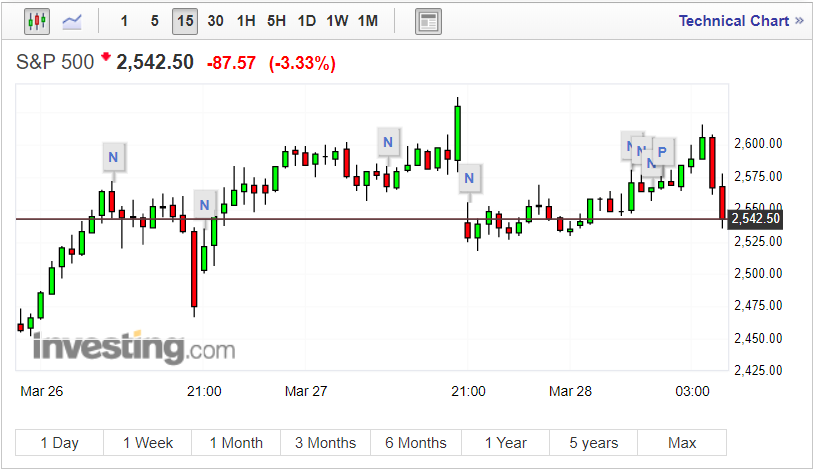Screen dimensions: 820x470
Task: Open the news marker above Mar 26 candles
Action: click(113, 156)
